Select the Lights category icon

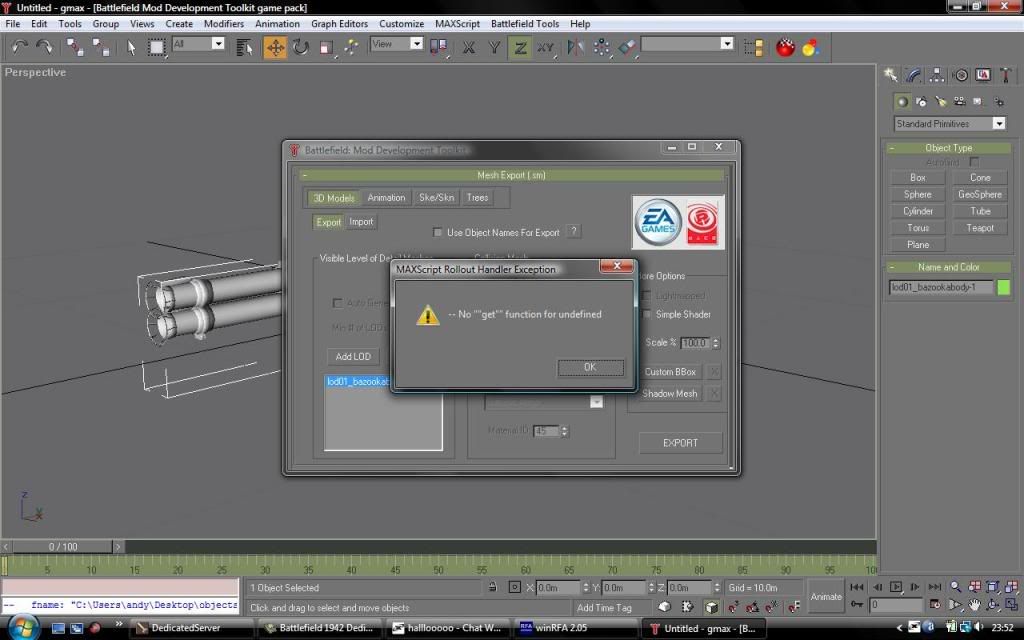pyautogui.click(x=940, y=101)
